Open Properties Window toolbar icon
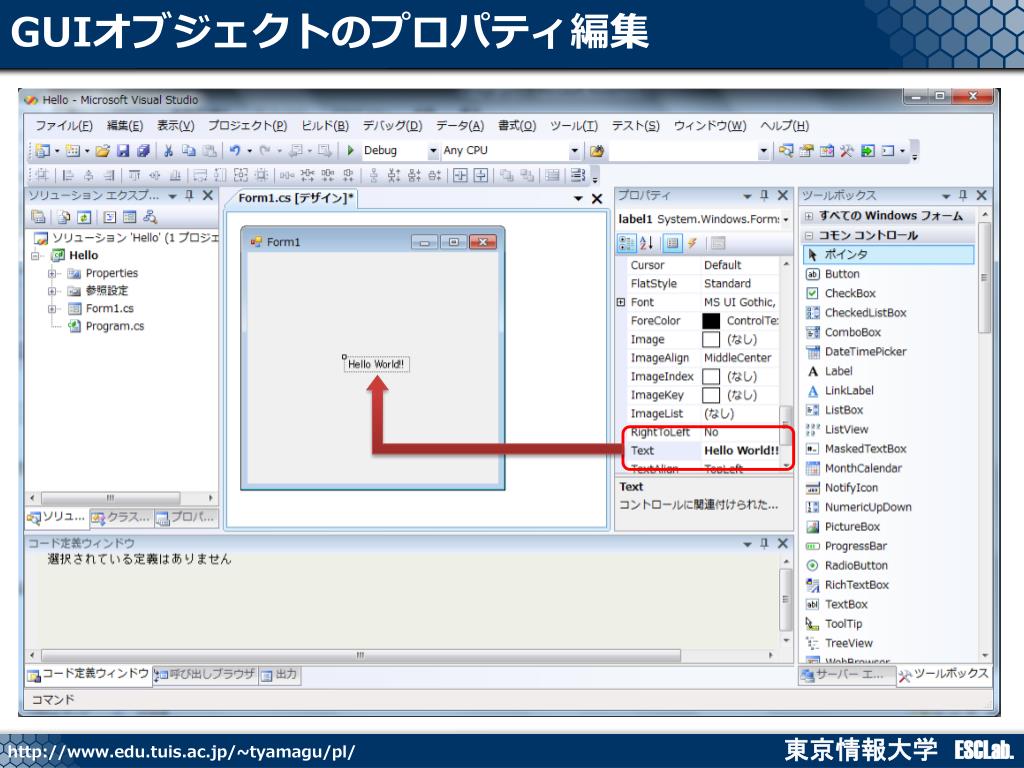 tap(807, 151)
